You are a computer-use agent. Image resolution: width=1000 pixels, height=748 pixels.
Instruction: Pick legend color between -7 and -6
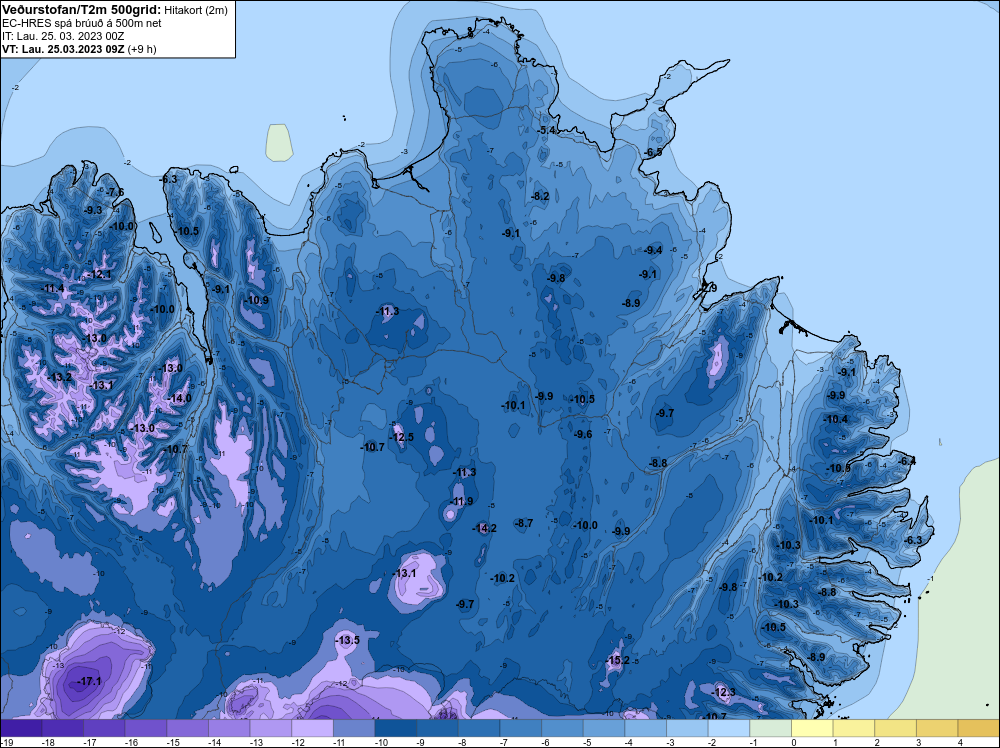pos(520,728)
